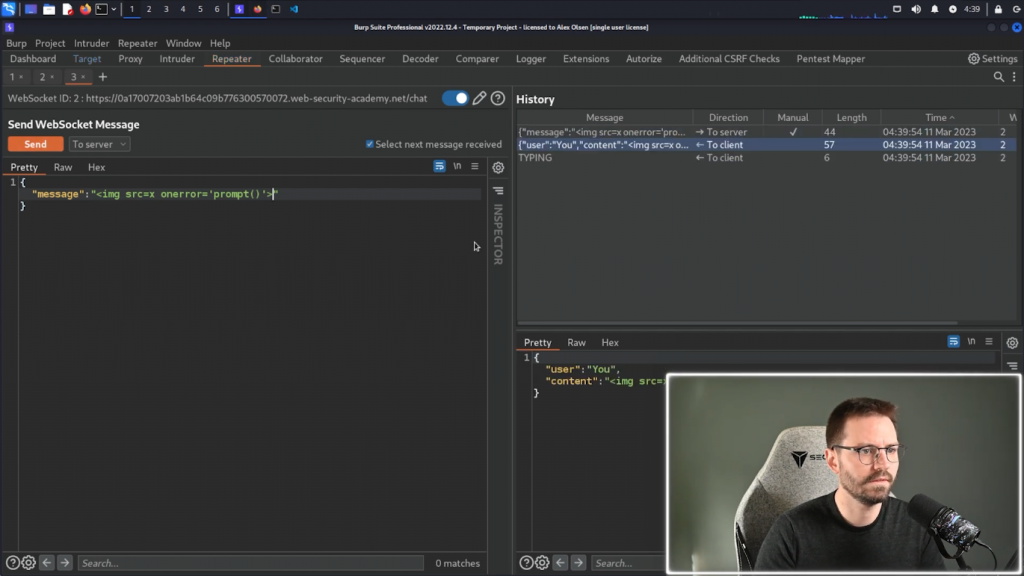
Task: Click the left editor Search field
Action: tap(250, 563)
